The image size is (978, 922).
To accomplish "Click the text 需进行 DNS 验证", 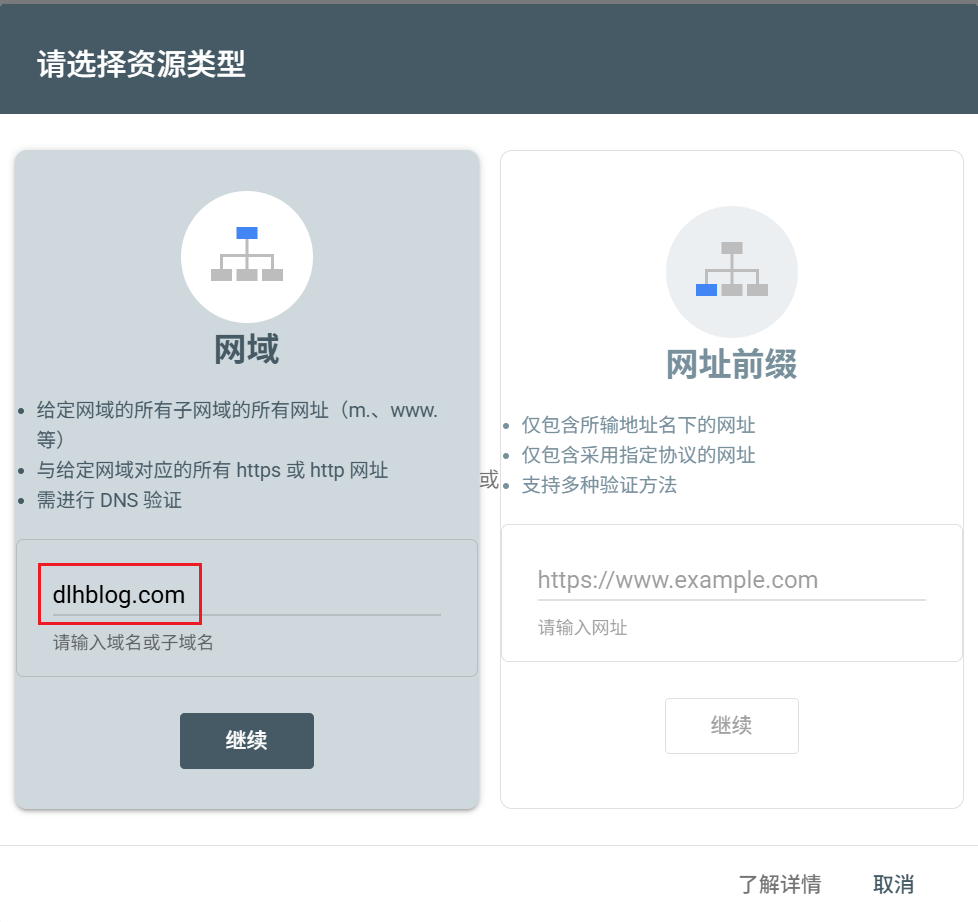I will pyautogui.click(x=109, y=500).
